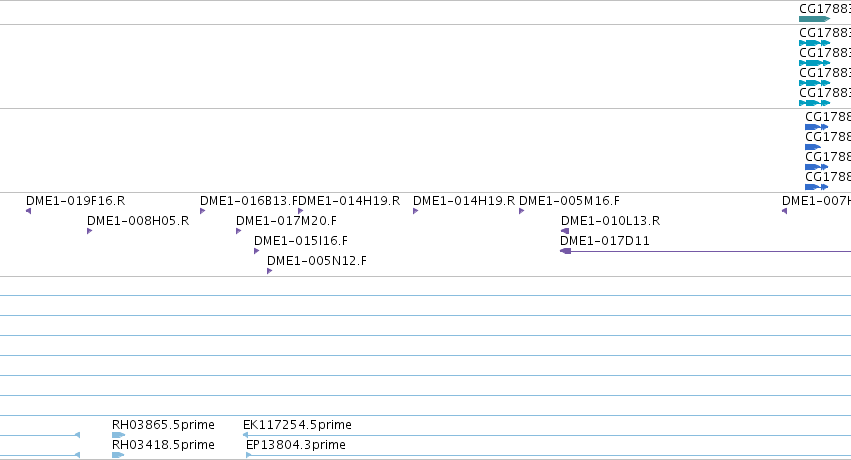Select the arrow glyph under DME1-005N12.F
Viewport: 851px width, 460px height.
[x=270, y=271]
